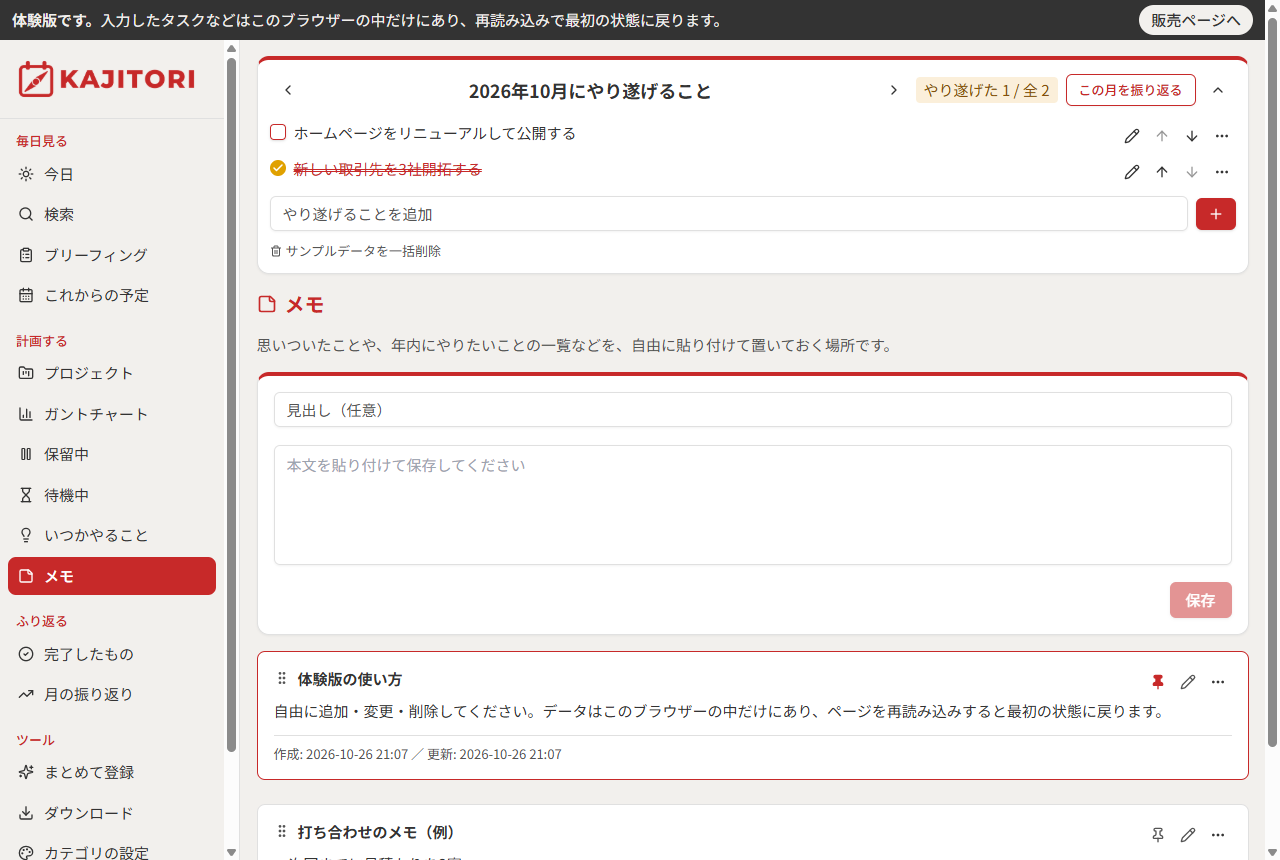Move 新しい取引先を3社開拓する goal up

coord(1162,172)
